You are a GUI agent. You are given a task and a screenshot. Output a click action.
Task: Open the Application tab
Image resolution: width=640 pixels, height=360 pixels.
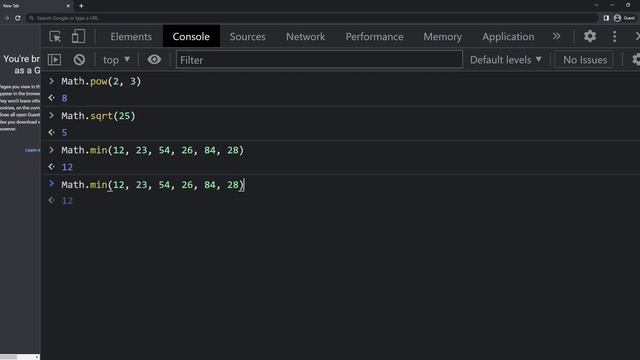508,37
